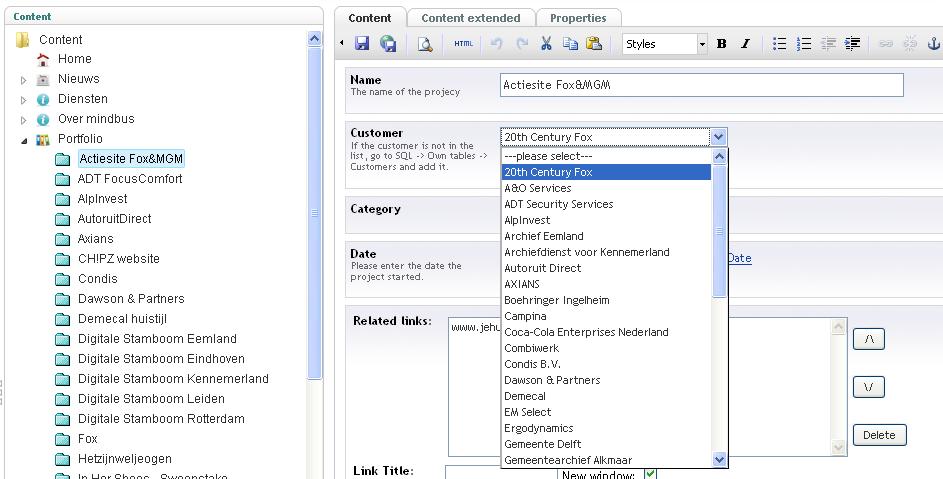This screenshot has height=479, width=943.
Task: Select 'Dawson & Partners' customer option
Action: 606,380
